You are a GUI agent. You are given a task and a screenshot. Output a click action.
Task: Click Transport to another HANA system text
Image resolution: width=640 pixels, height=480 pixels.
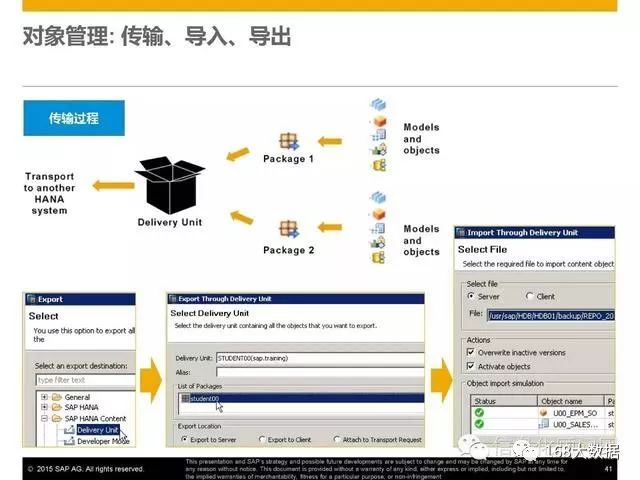pyautogui.click(x=49, y=193)
